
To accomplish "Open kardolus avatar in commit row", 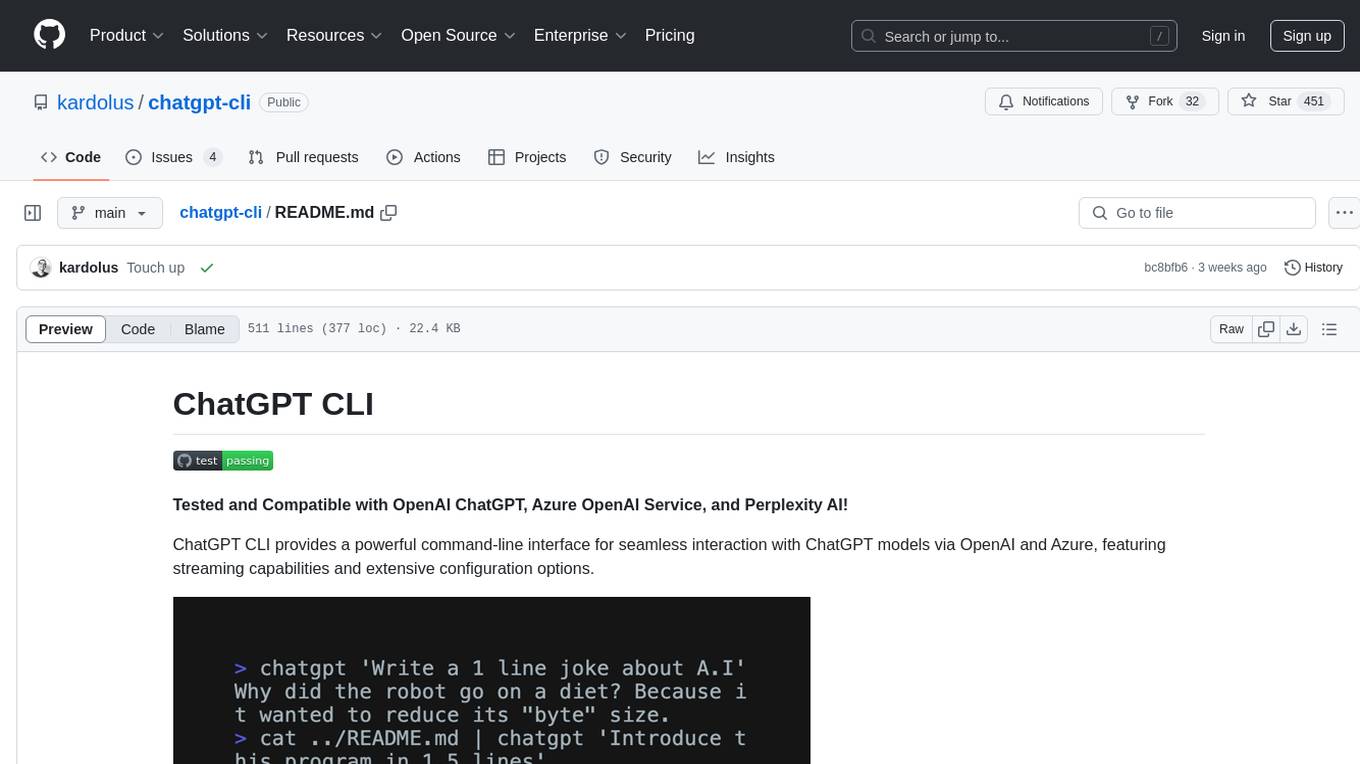I will (x=41, y=268).
